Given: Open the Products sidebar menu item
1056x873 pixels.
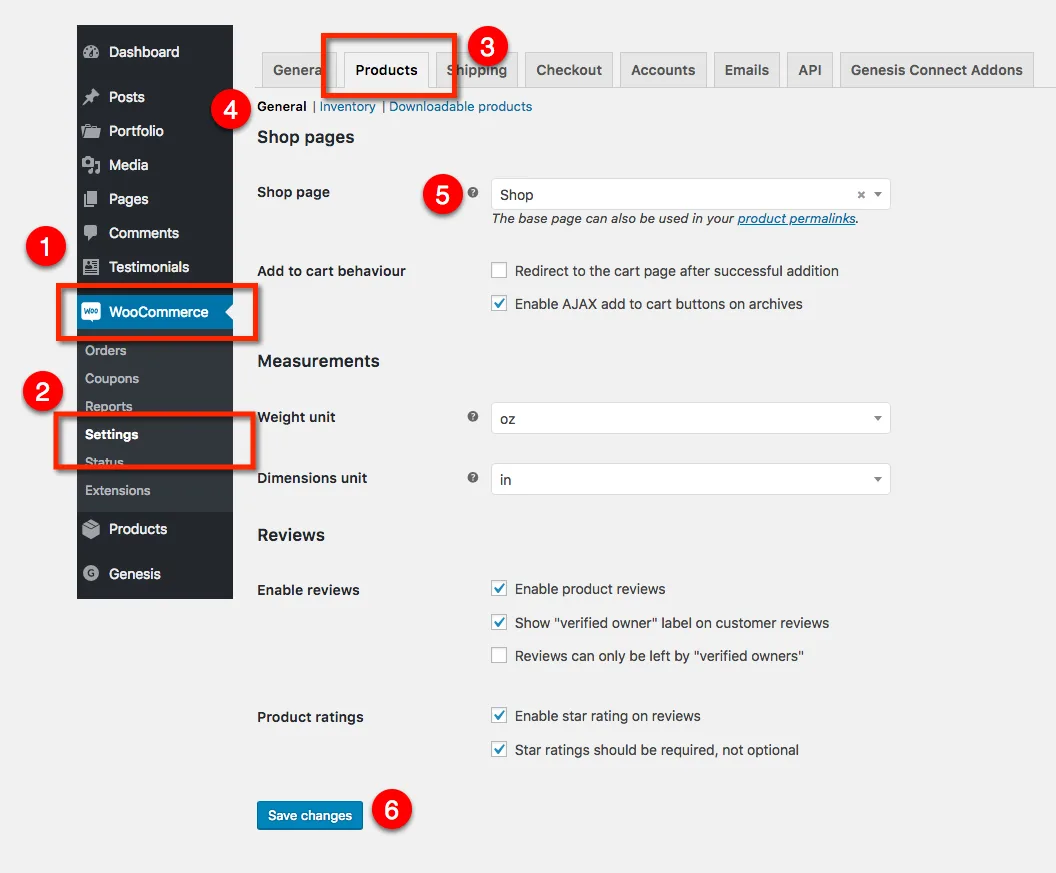Looking at the screenshot, I should [155, 529].
